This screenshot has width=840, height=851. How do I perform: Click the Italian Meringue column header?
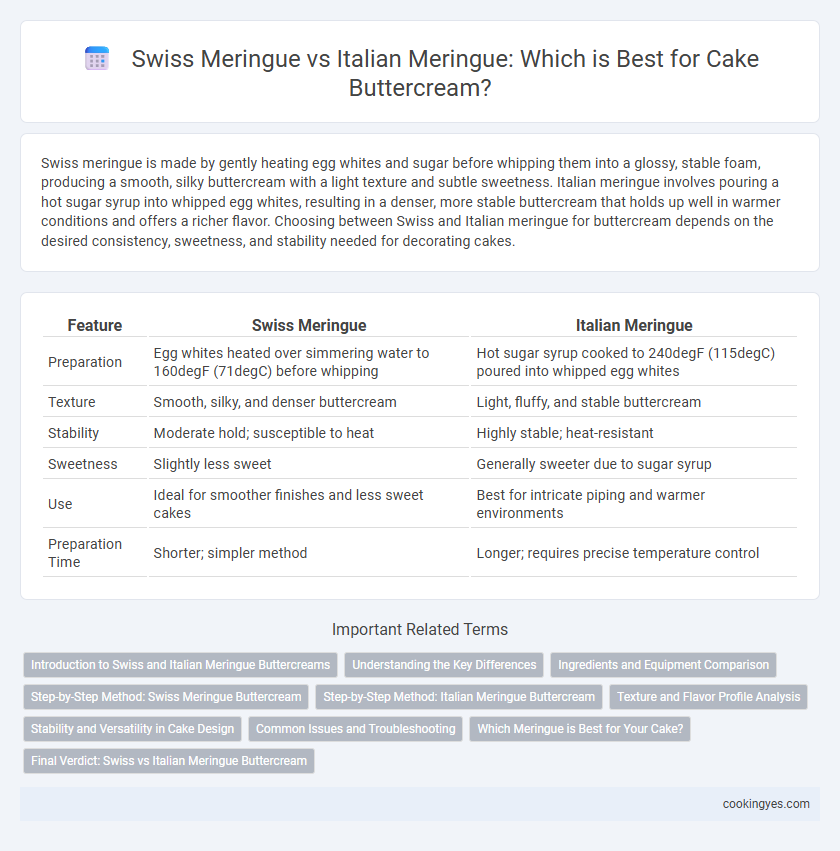pyautogui.click(x=634, y=325)
